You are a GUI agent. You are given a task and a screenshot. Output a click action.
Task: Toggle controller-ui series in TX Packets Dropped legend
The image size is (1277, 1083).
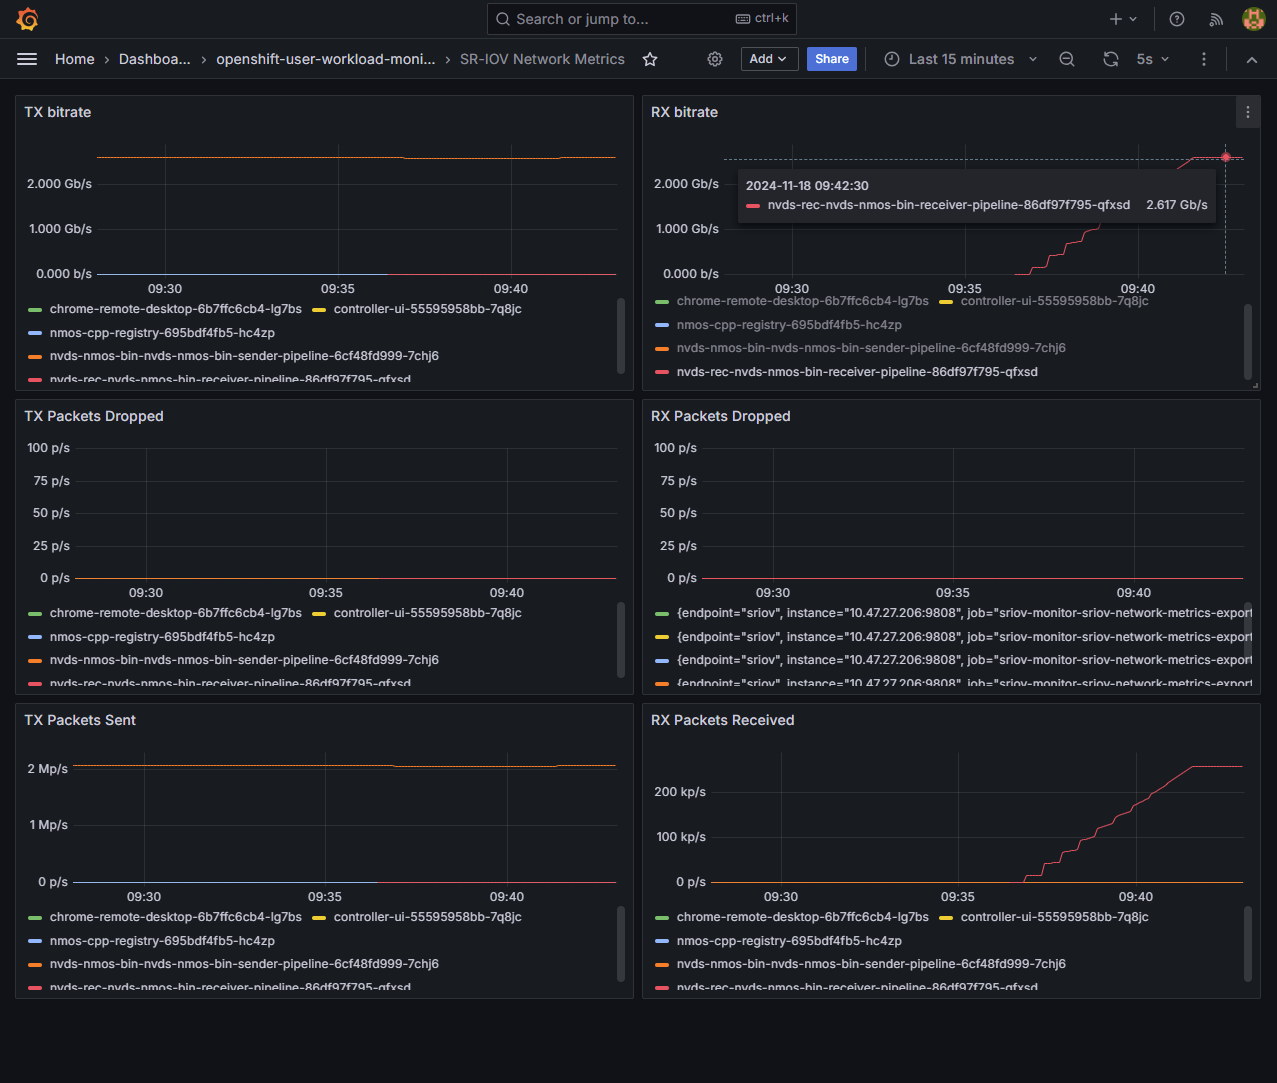(x=427, y=613)
